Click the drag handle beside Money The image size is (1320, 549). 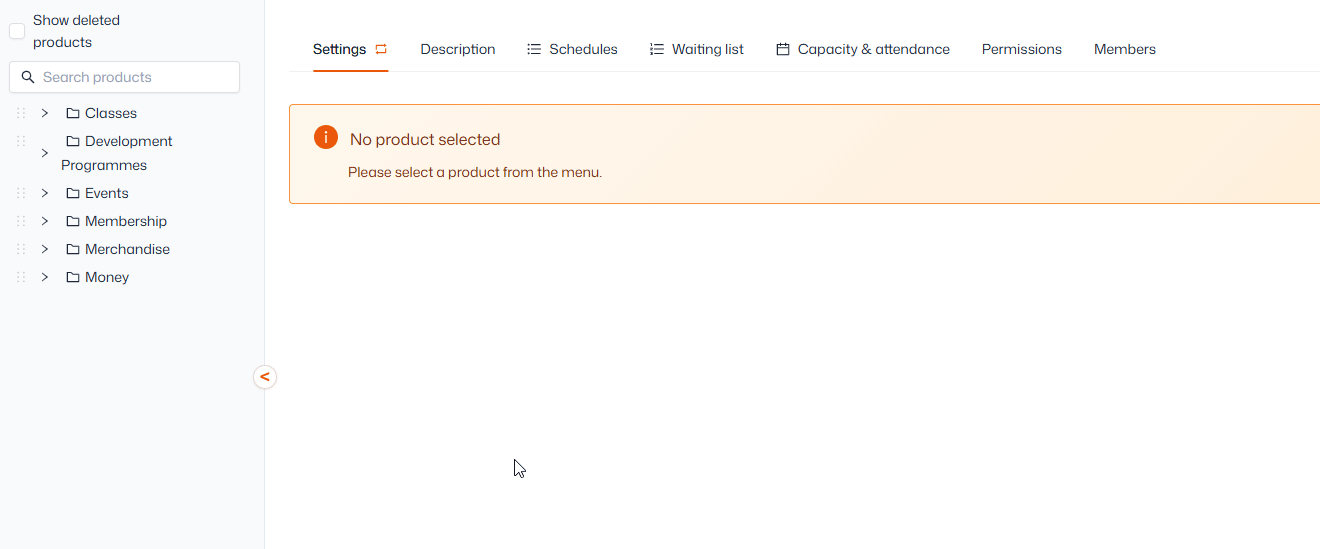pyautogui.click(x=21, y=277)
